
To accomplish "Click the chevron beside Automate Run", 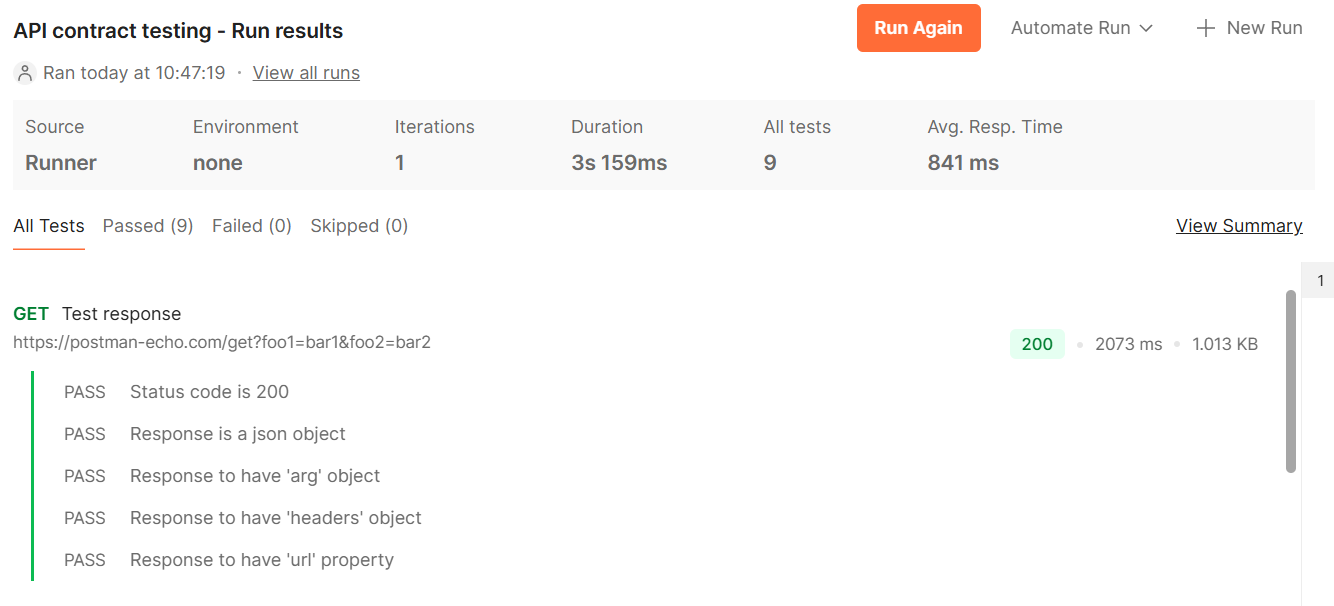I will 1146,28.
